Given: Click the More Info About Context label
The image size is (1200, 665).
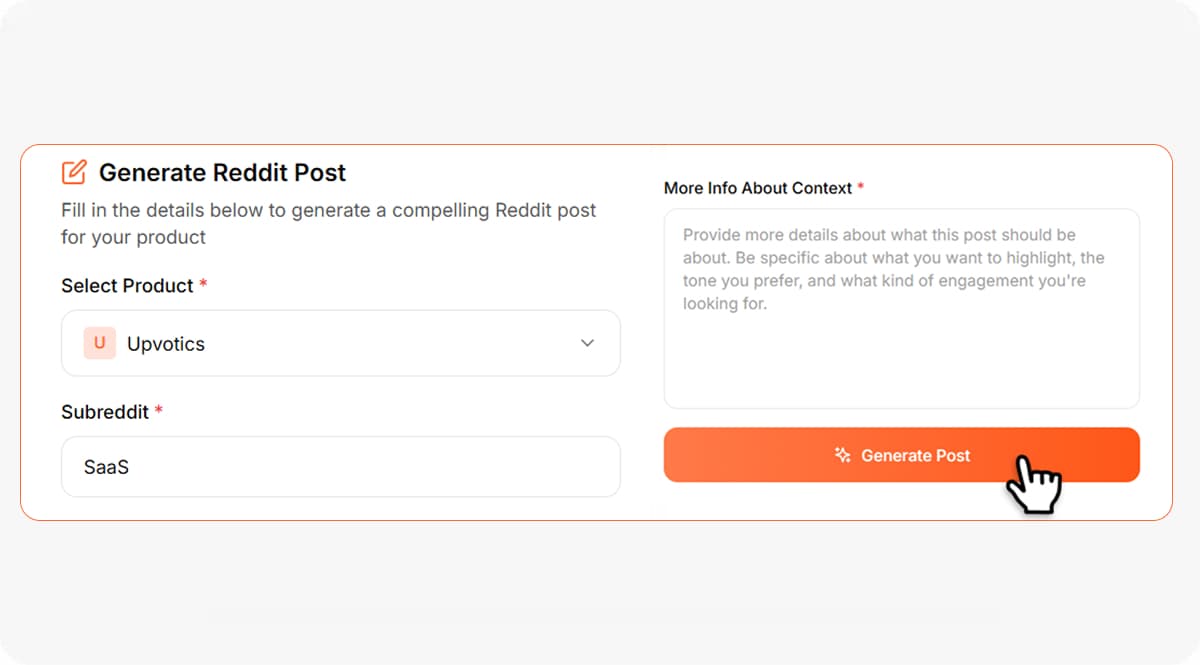Looking at the screenshot, I should point(758,188).
